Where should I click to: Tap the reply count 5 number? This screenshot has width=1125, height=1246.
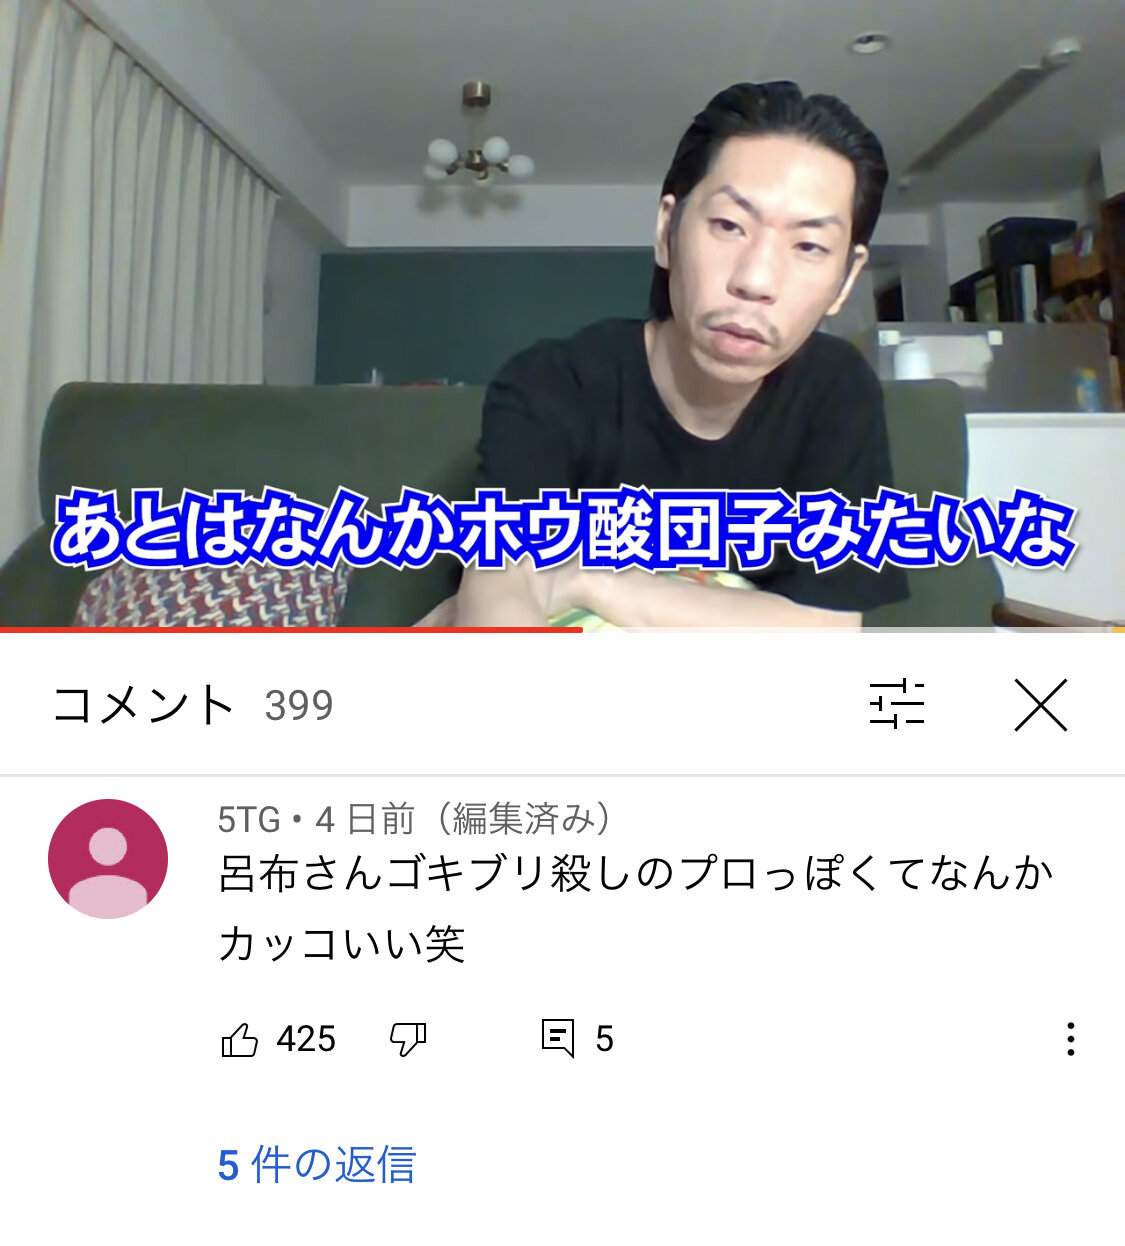click(x=604, y=1040)
